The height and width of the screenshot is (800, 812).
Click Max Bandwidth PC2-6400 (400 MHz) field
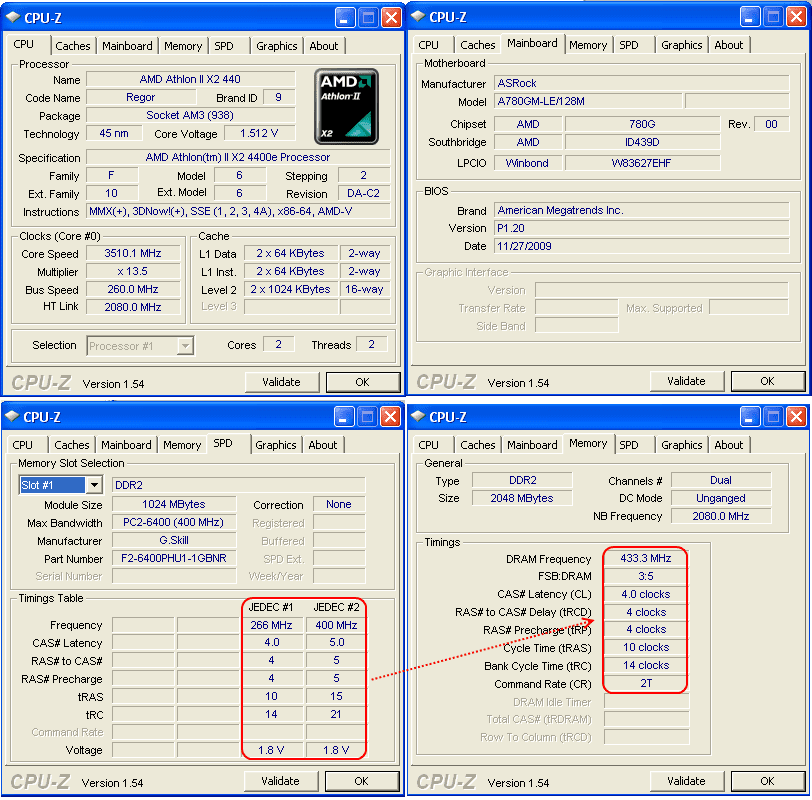(174, 523)
